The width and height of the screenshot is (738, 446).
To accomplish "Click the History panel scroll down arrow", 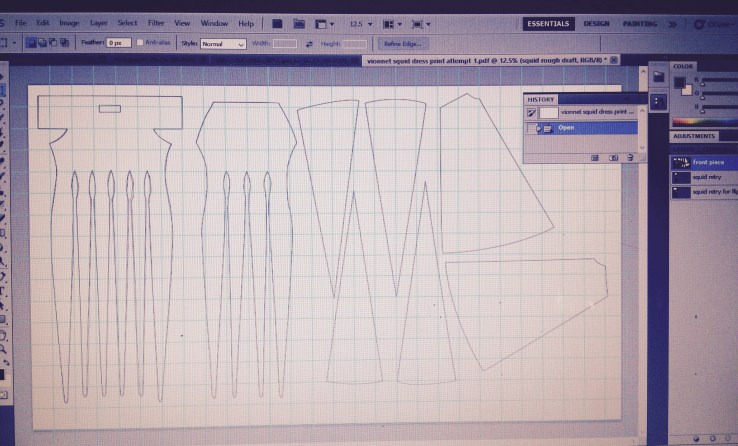I will point(642,148).
